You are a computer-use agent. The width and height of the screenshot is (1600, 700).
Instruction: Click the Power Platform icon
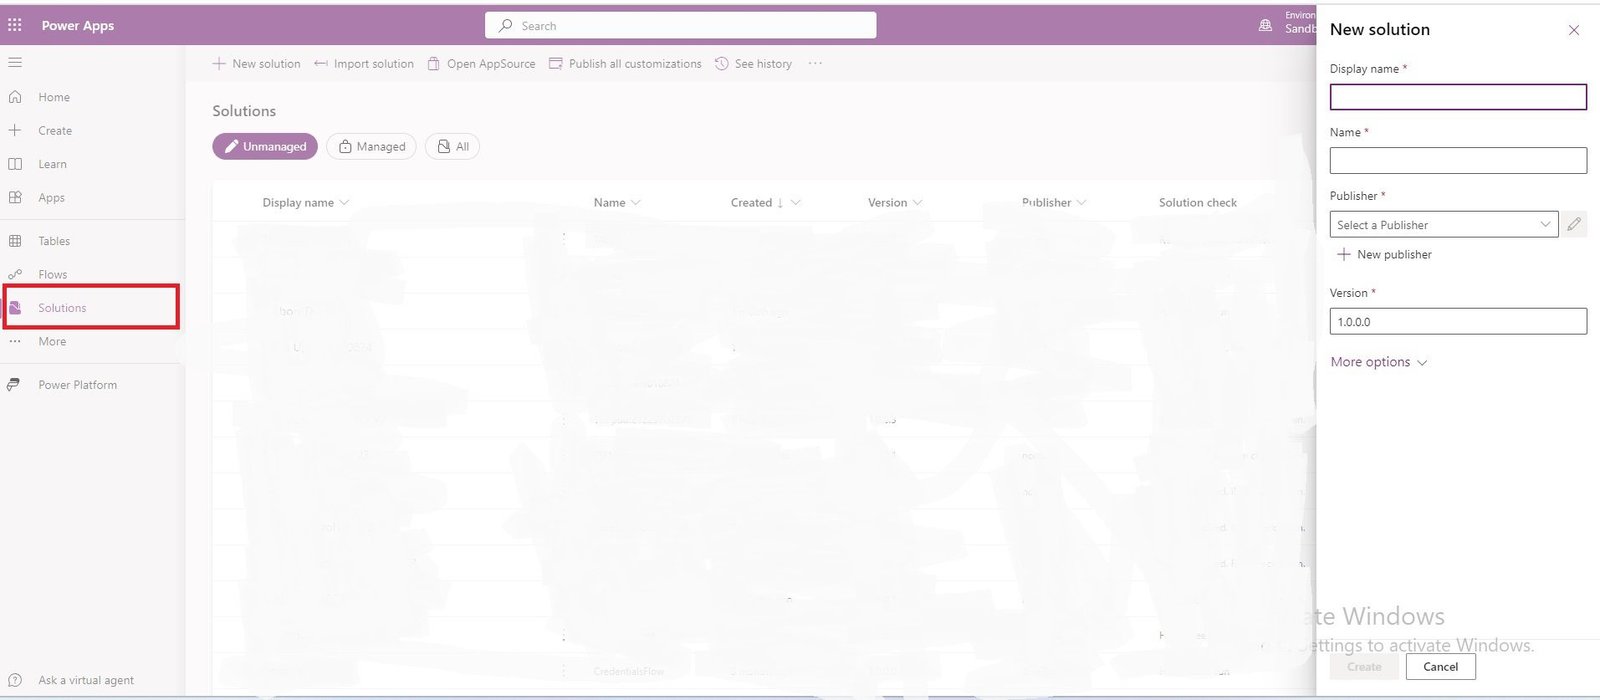click(x=15, y=385)
